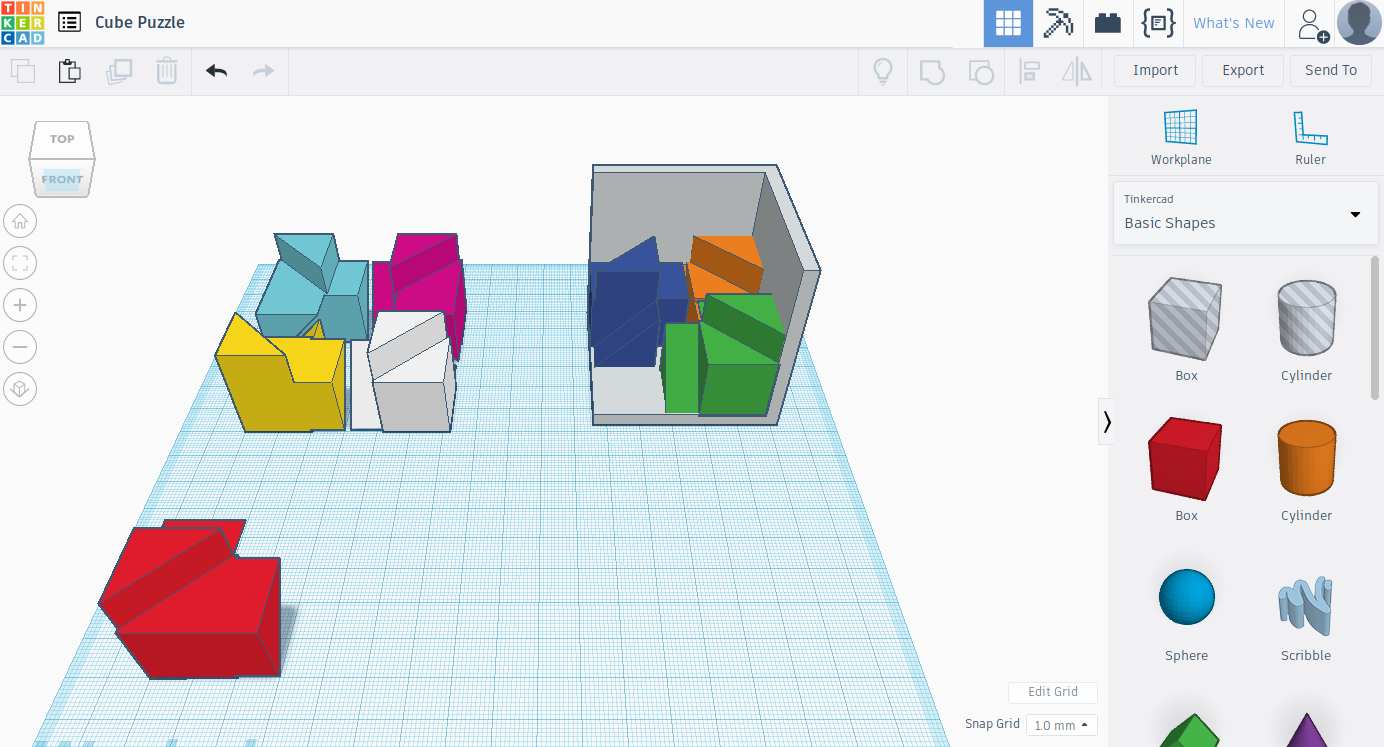Open the Codeblocks shape generator icon
1384x747 pixels.
tap(1158, 23)
